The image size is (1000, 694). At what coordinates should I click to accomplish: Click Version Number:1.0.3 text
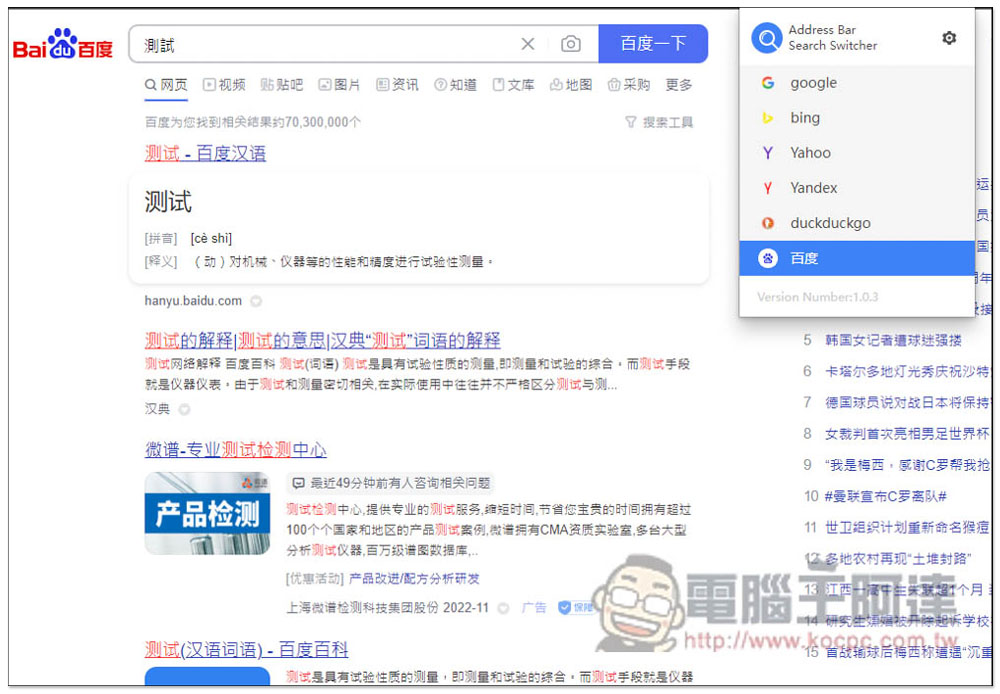pyautogui.click(x=818, y=297)
